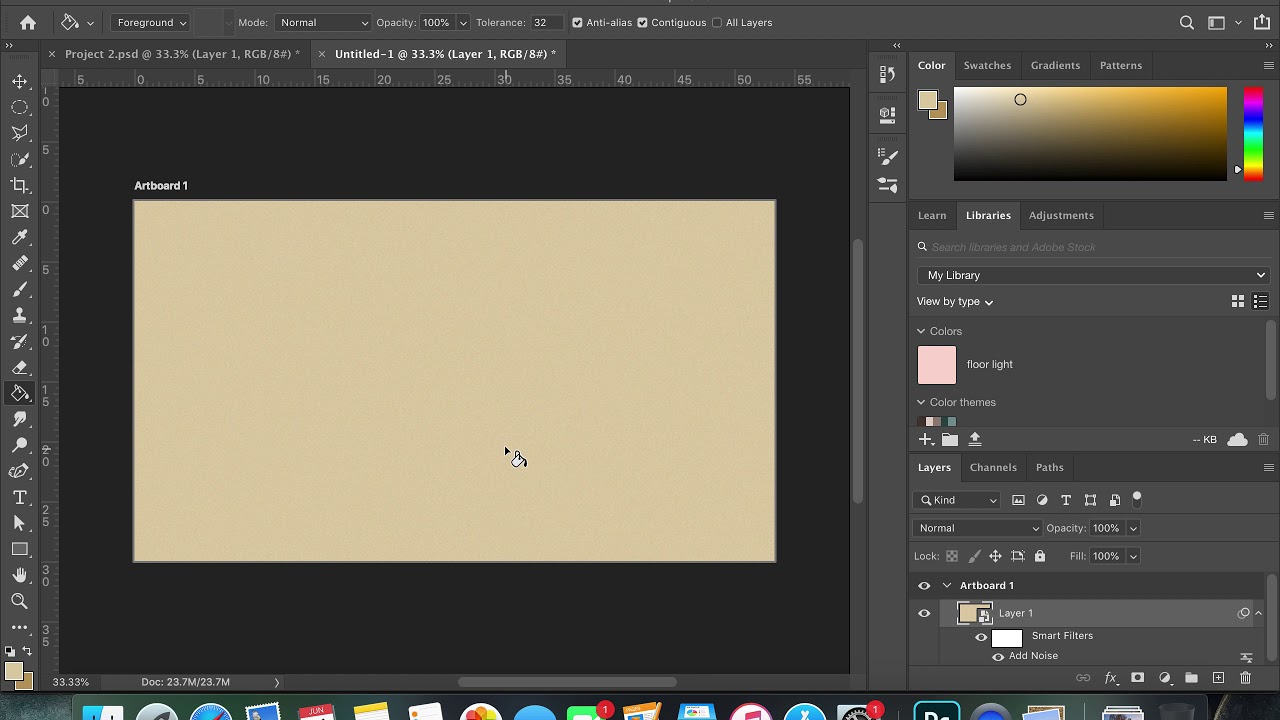Click the foreground color swatch in Color panel
Image resolution: width=1280 pixels, height=720 pixels.
pyautogui.click(x=928, y=100)
